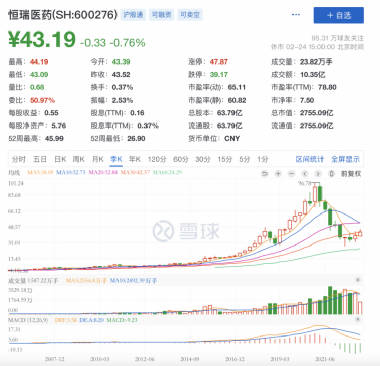The width and height of the screenshot is (380, 366).
Task: Open the 前复权 adjustment dropdown
Action: coord(351,174)
